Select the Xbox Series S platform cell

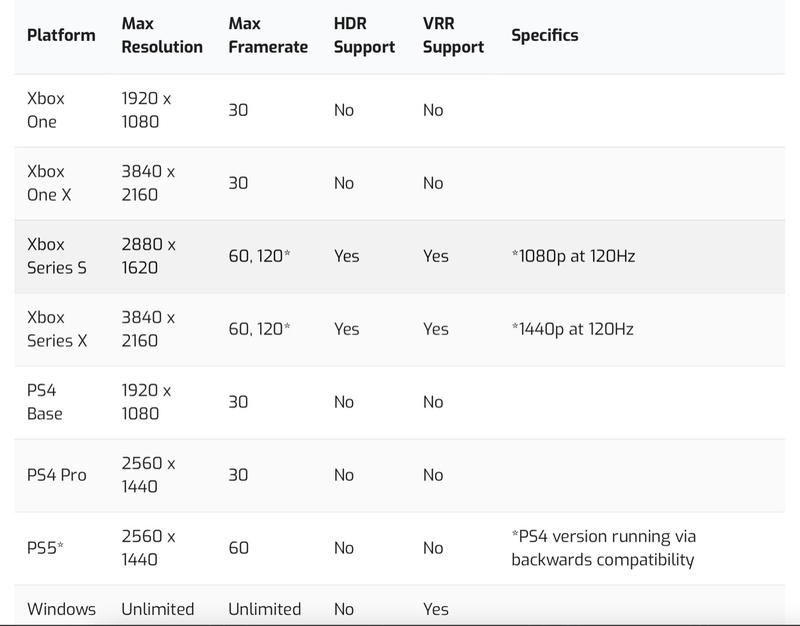pyautogui.click(x=50, y=256)
